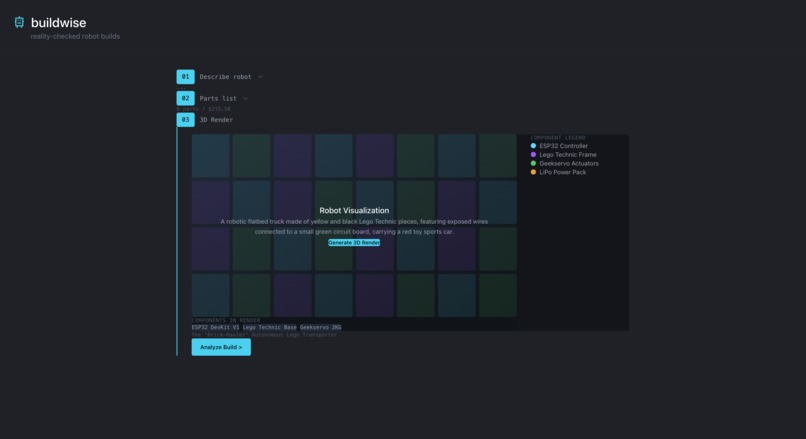Click the buildwise robot logo icon
The image size is (806, 439).
19,22
